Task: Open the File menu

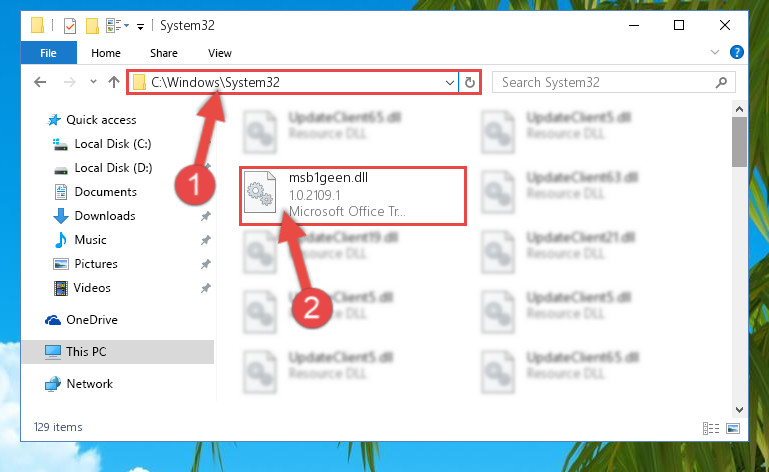Action: tap(49, 53)
